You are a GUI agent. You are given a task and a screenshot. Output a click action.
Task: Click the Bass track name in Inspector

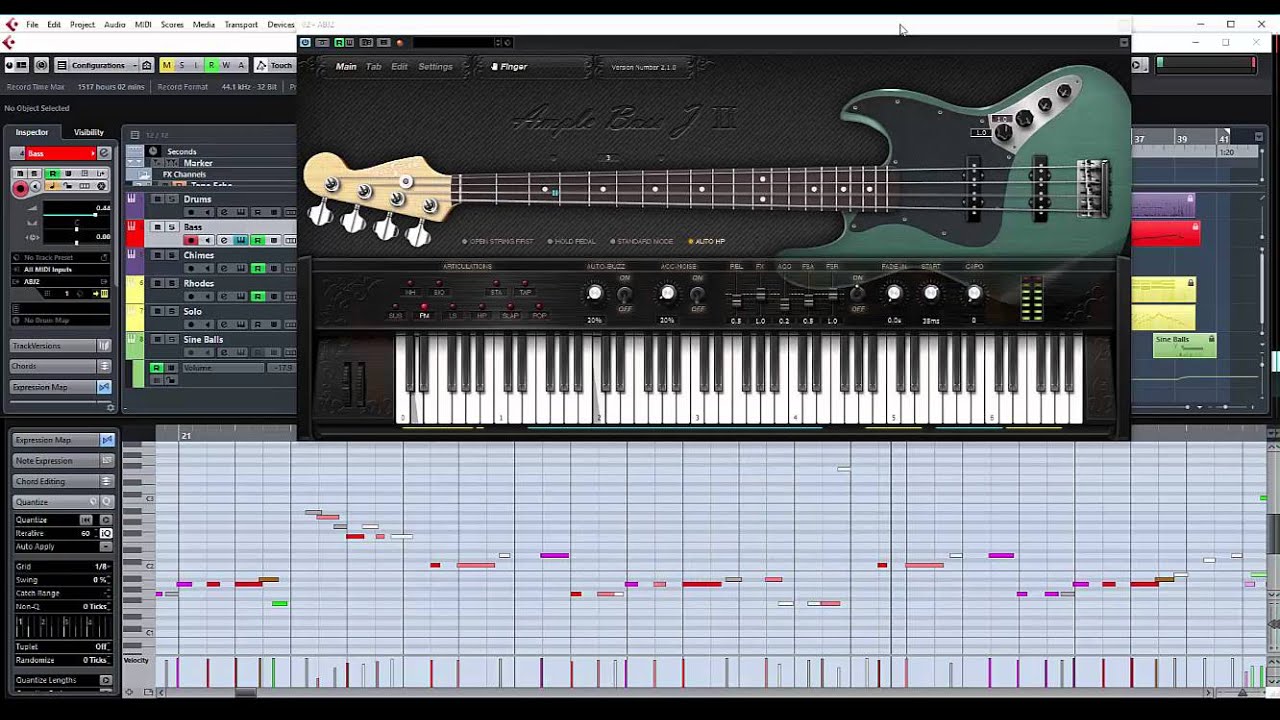[58, 153]
